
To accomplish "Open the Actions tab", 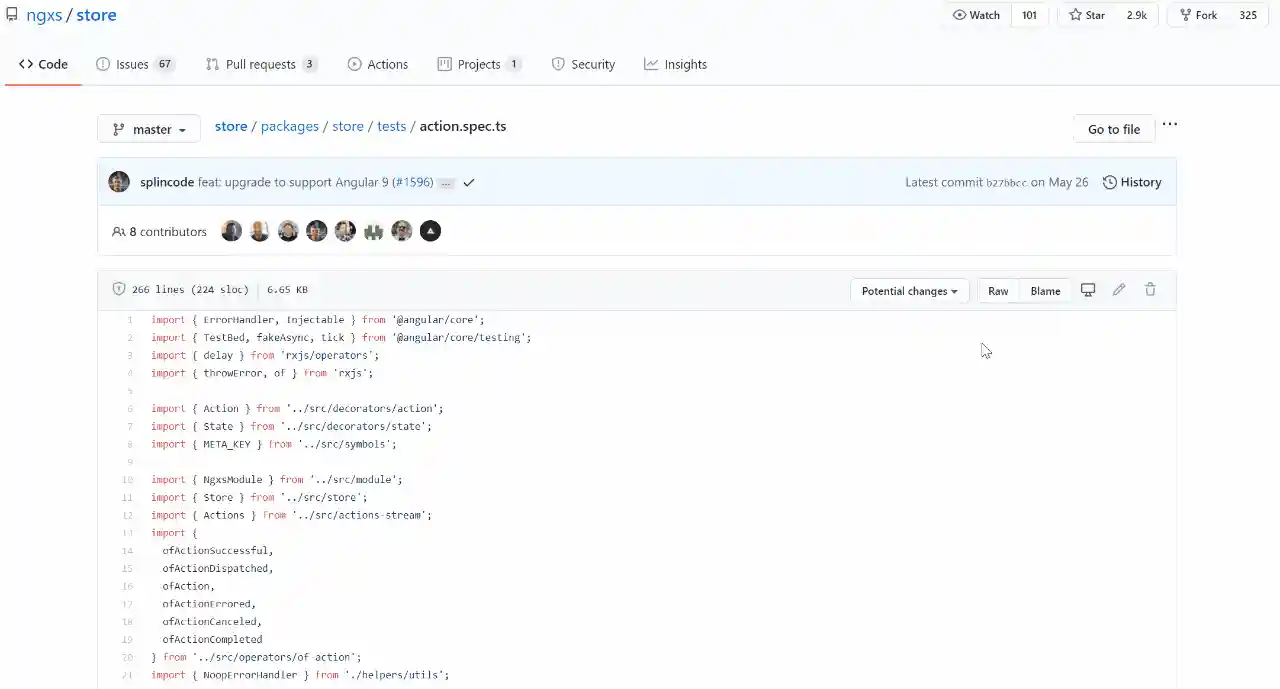I will (x=378, y=64).
